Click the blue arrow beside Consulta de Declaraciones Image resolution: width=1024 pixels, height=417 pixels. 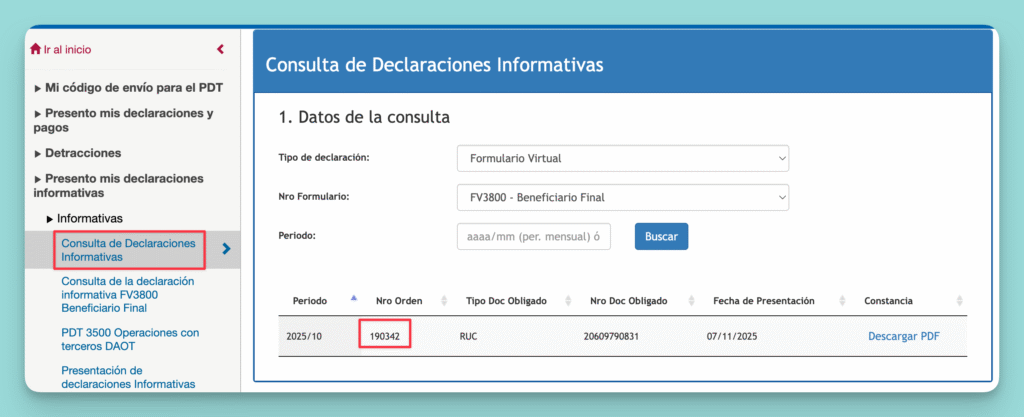coord(226,249)
